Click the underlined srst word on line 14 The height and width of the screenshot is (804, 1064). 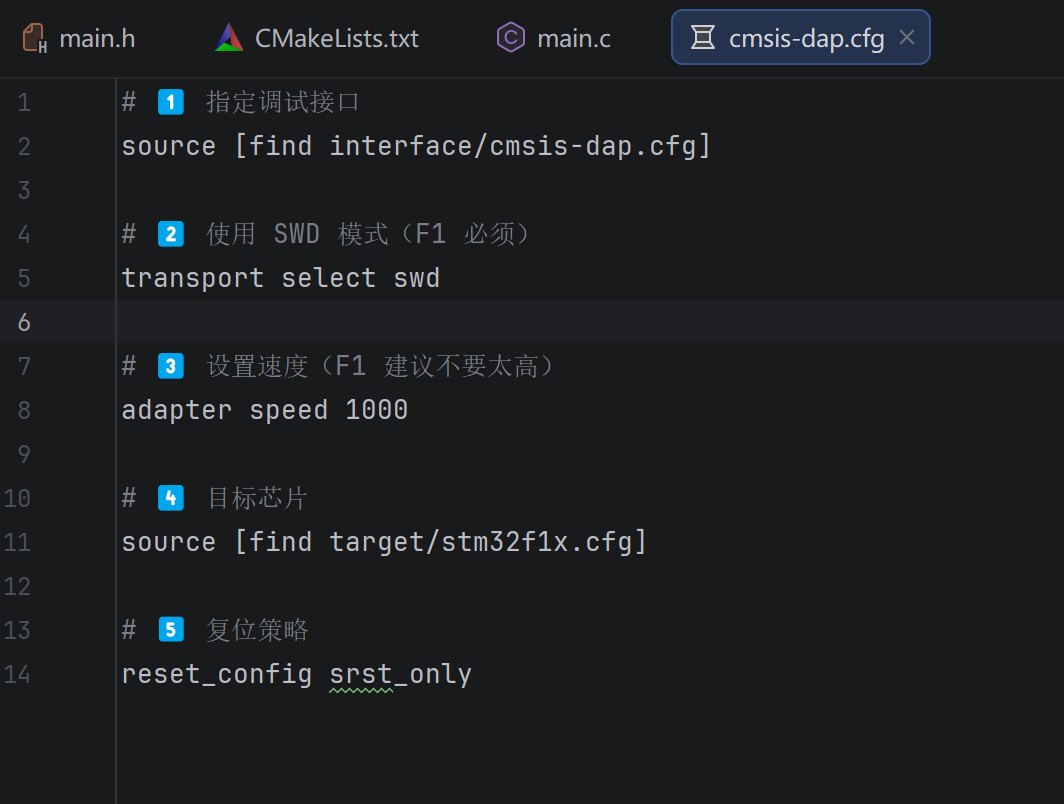coord(361,675)
